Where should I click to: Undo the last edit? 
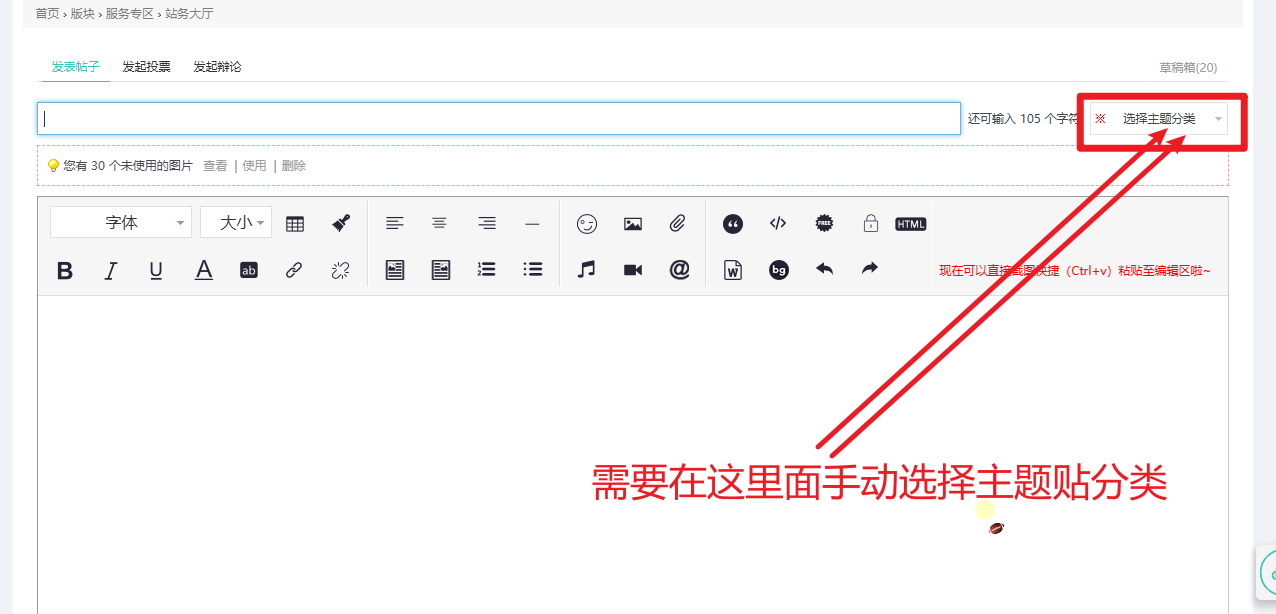(824, 269)
